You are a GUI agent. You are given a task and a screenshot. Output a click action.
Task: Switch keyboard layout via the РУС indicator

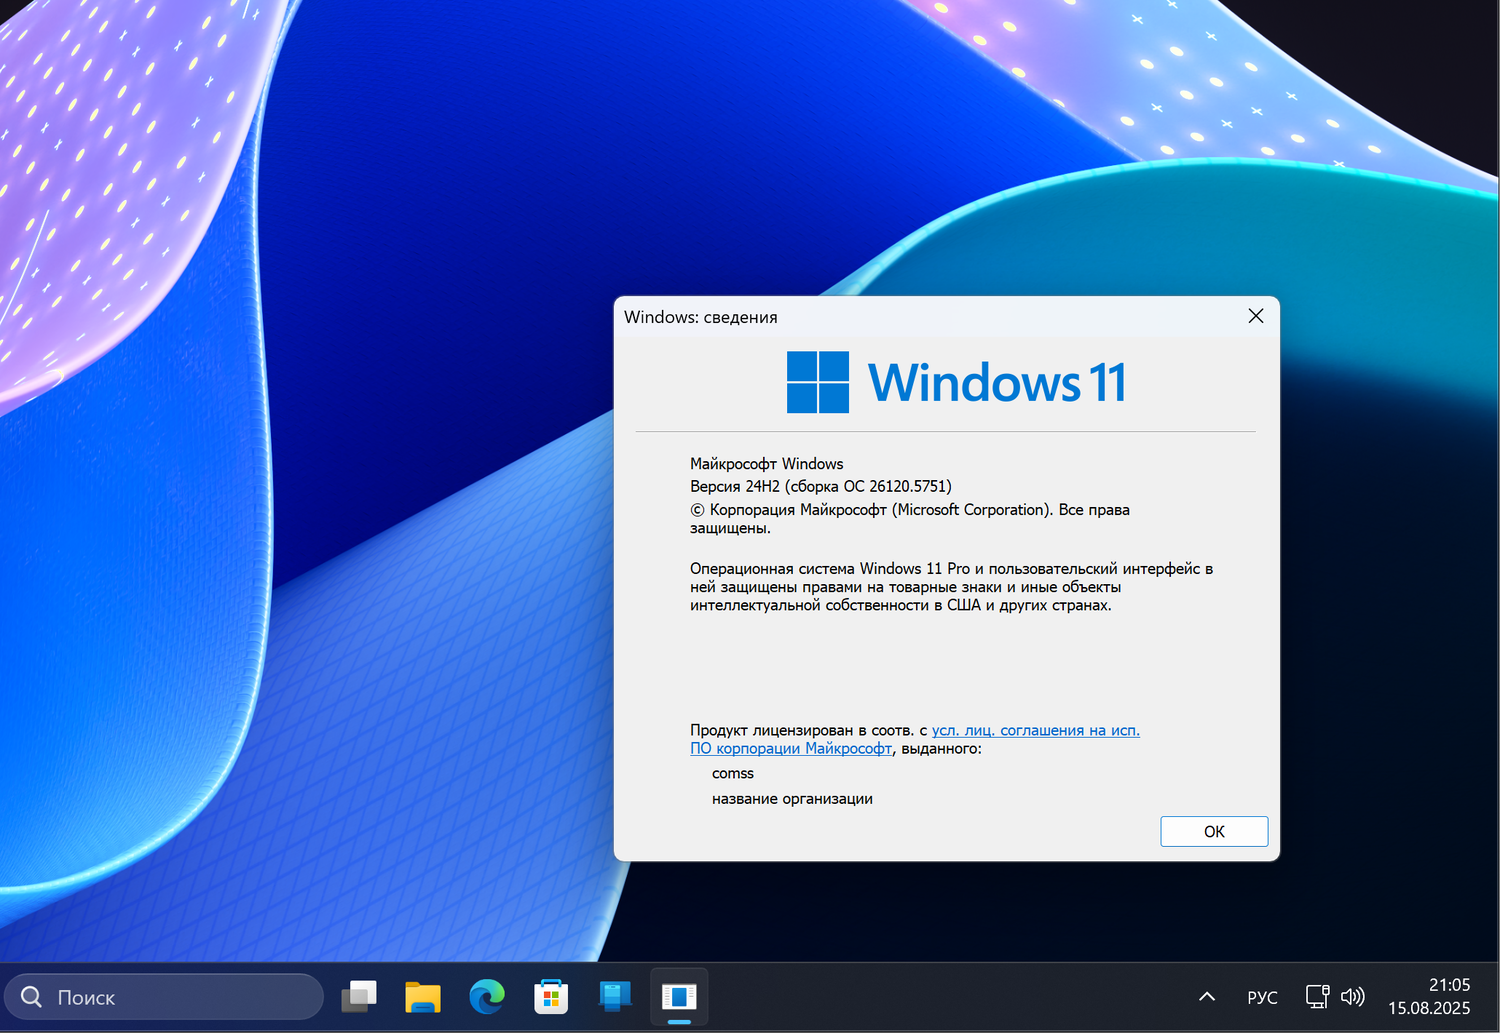[x=1262, y=996]
